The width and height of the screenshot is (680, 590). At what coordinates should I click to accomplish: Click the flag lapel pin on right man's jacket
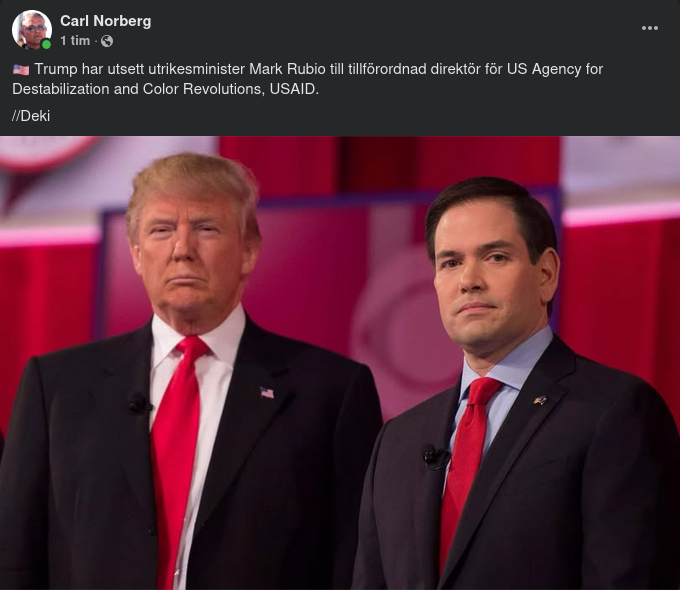pyautogui.click(x=540, y=400)
